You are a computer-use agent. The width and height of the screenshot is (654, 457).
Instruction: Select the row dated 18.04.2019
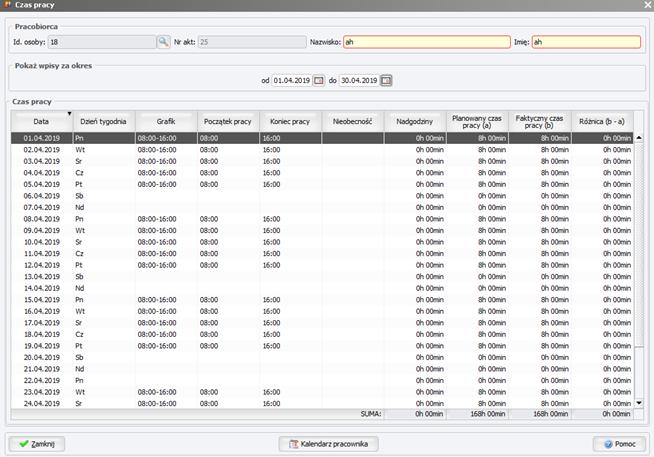322,334
